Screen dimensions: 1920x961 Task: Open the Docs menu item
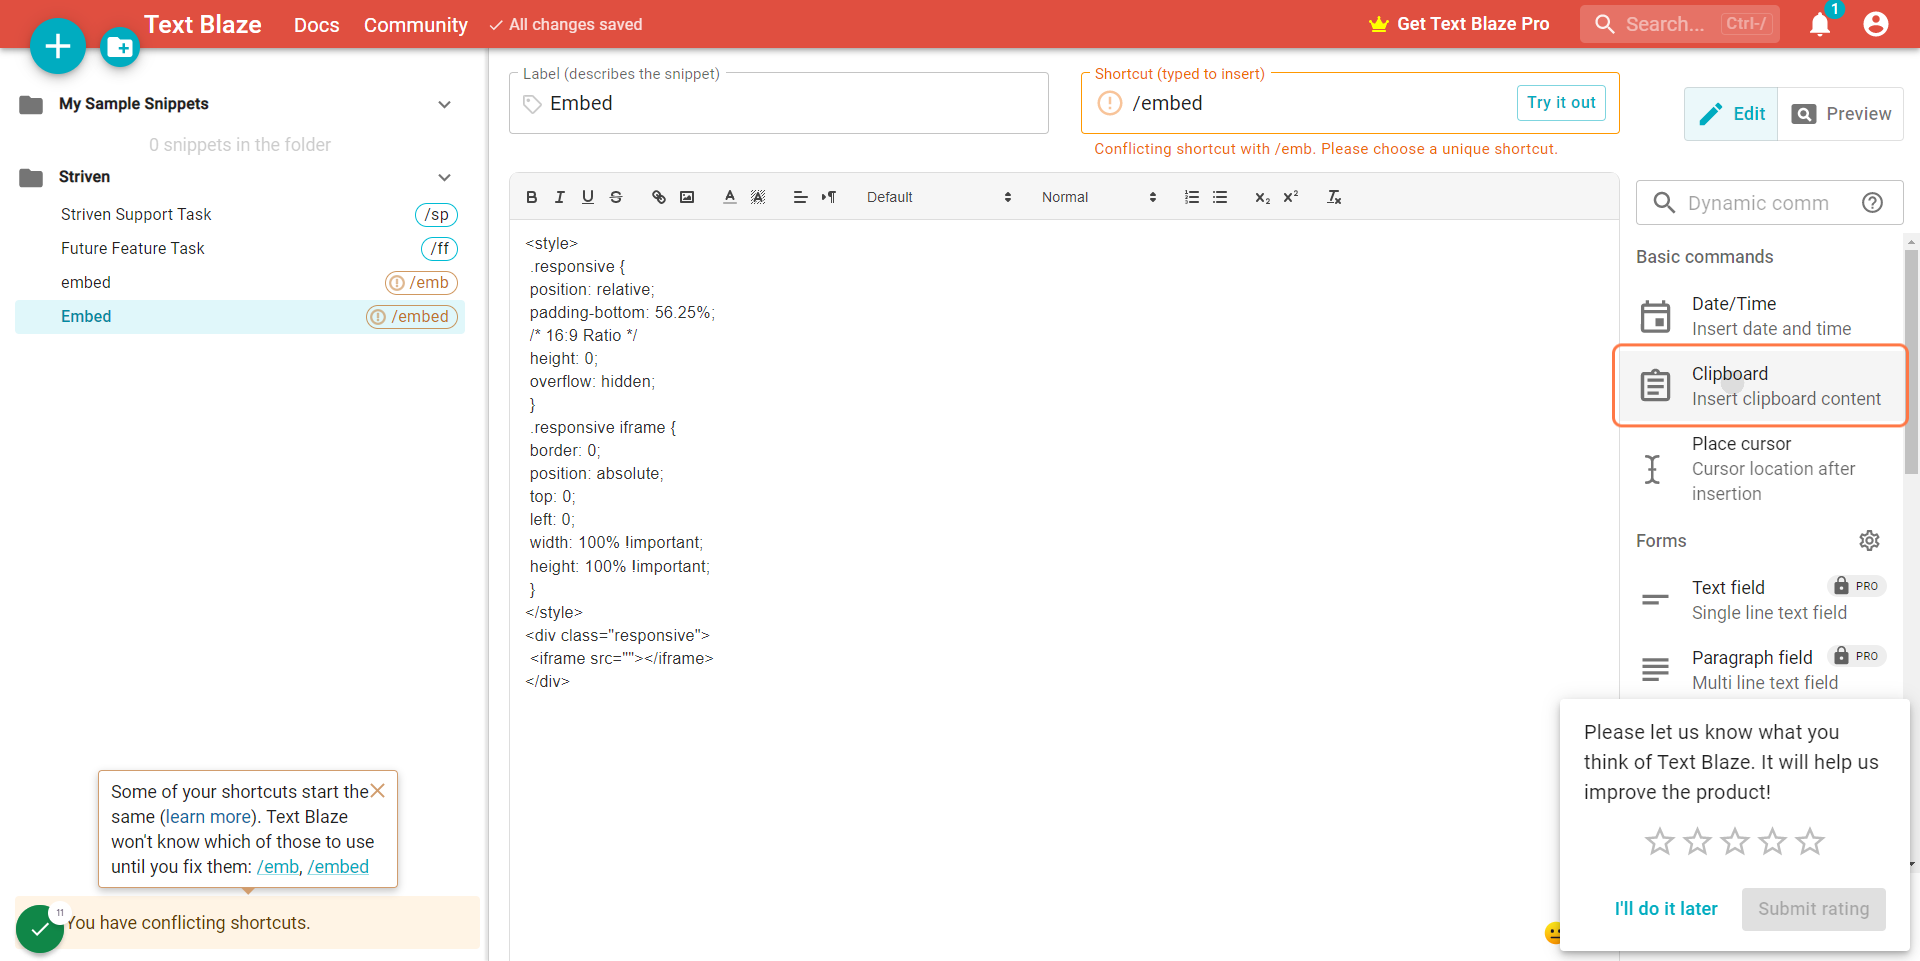tap(317, 25)
